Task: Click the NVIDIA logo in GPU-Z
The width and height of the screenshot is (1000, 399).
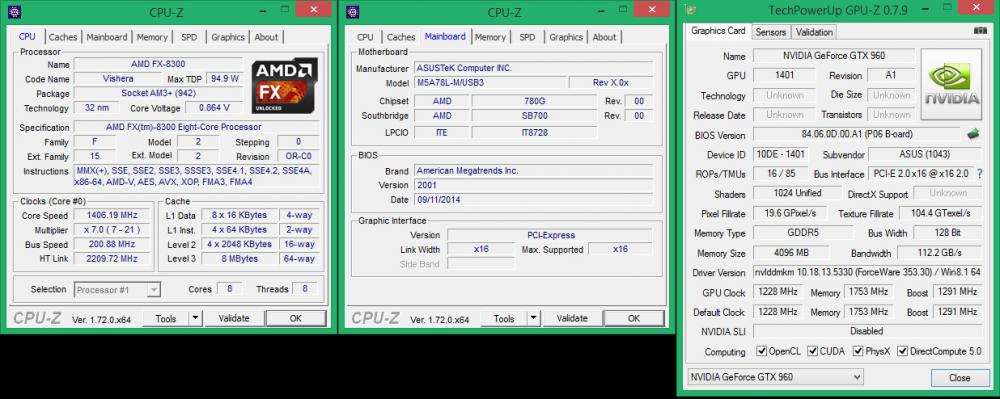Action: click(x=952, y=84)
